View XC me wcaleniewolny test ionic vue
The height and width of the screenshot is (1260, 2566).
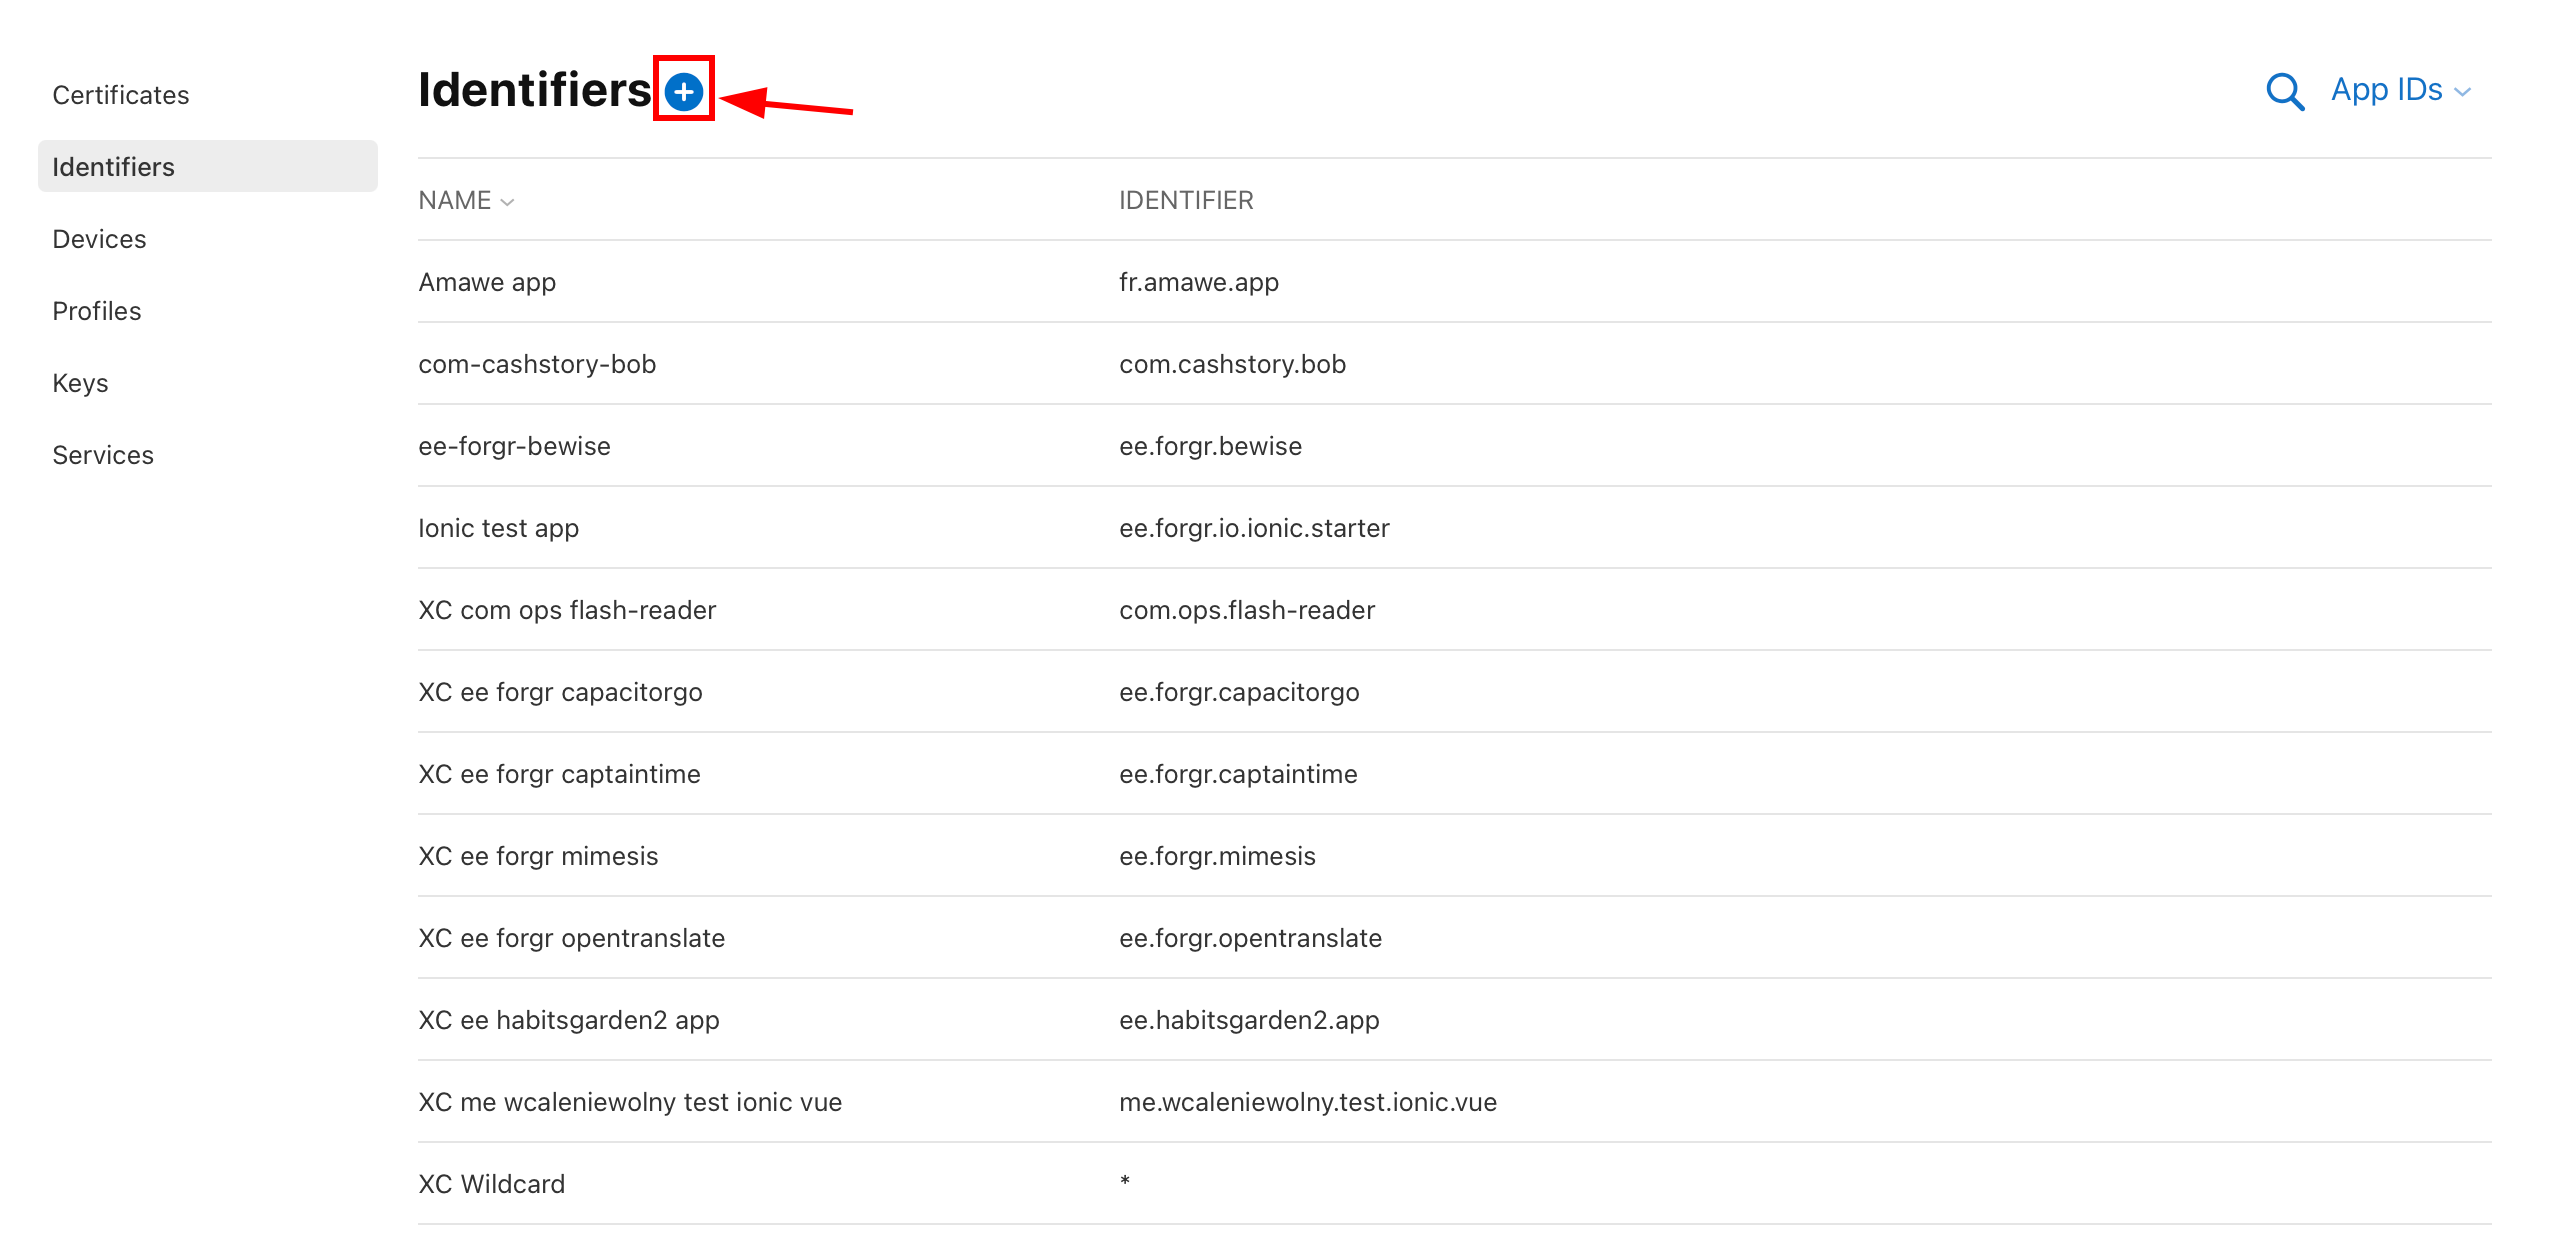630,1101
